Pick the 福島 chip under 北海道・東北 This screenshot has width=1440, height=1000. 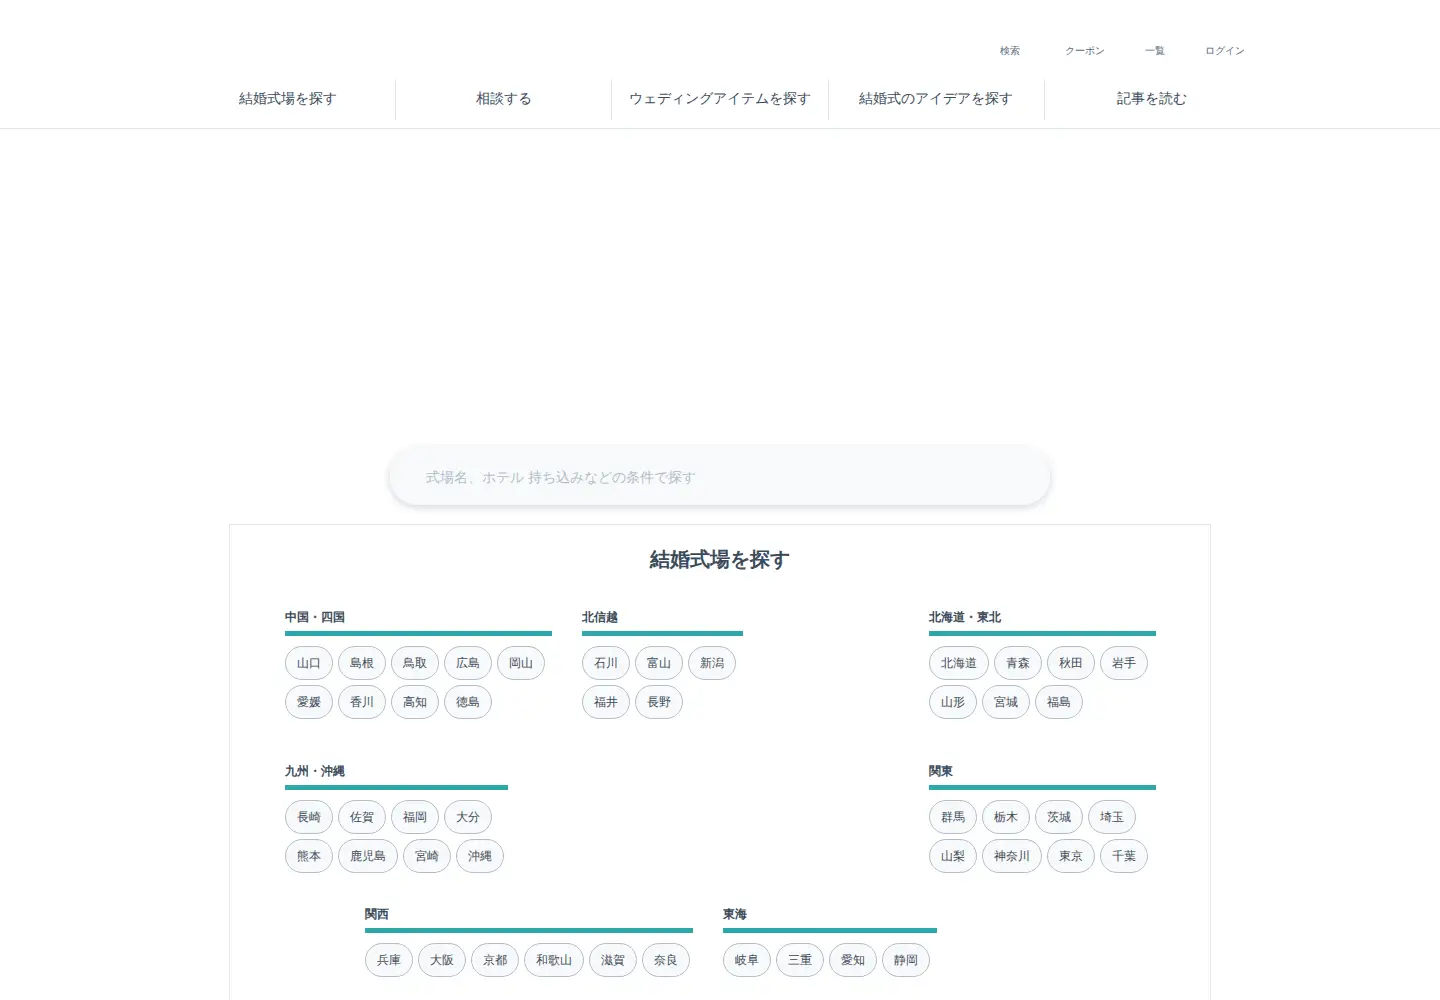pyautogui.click(x=1059, y=702)
